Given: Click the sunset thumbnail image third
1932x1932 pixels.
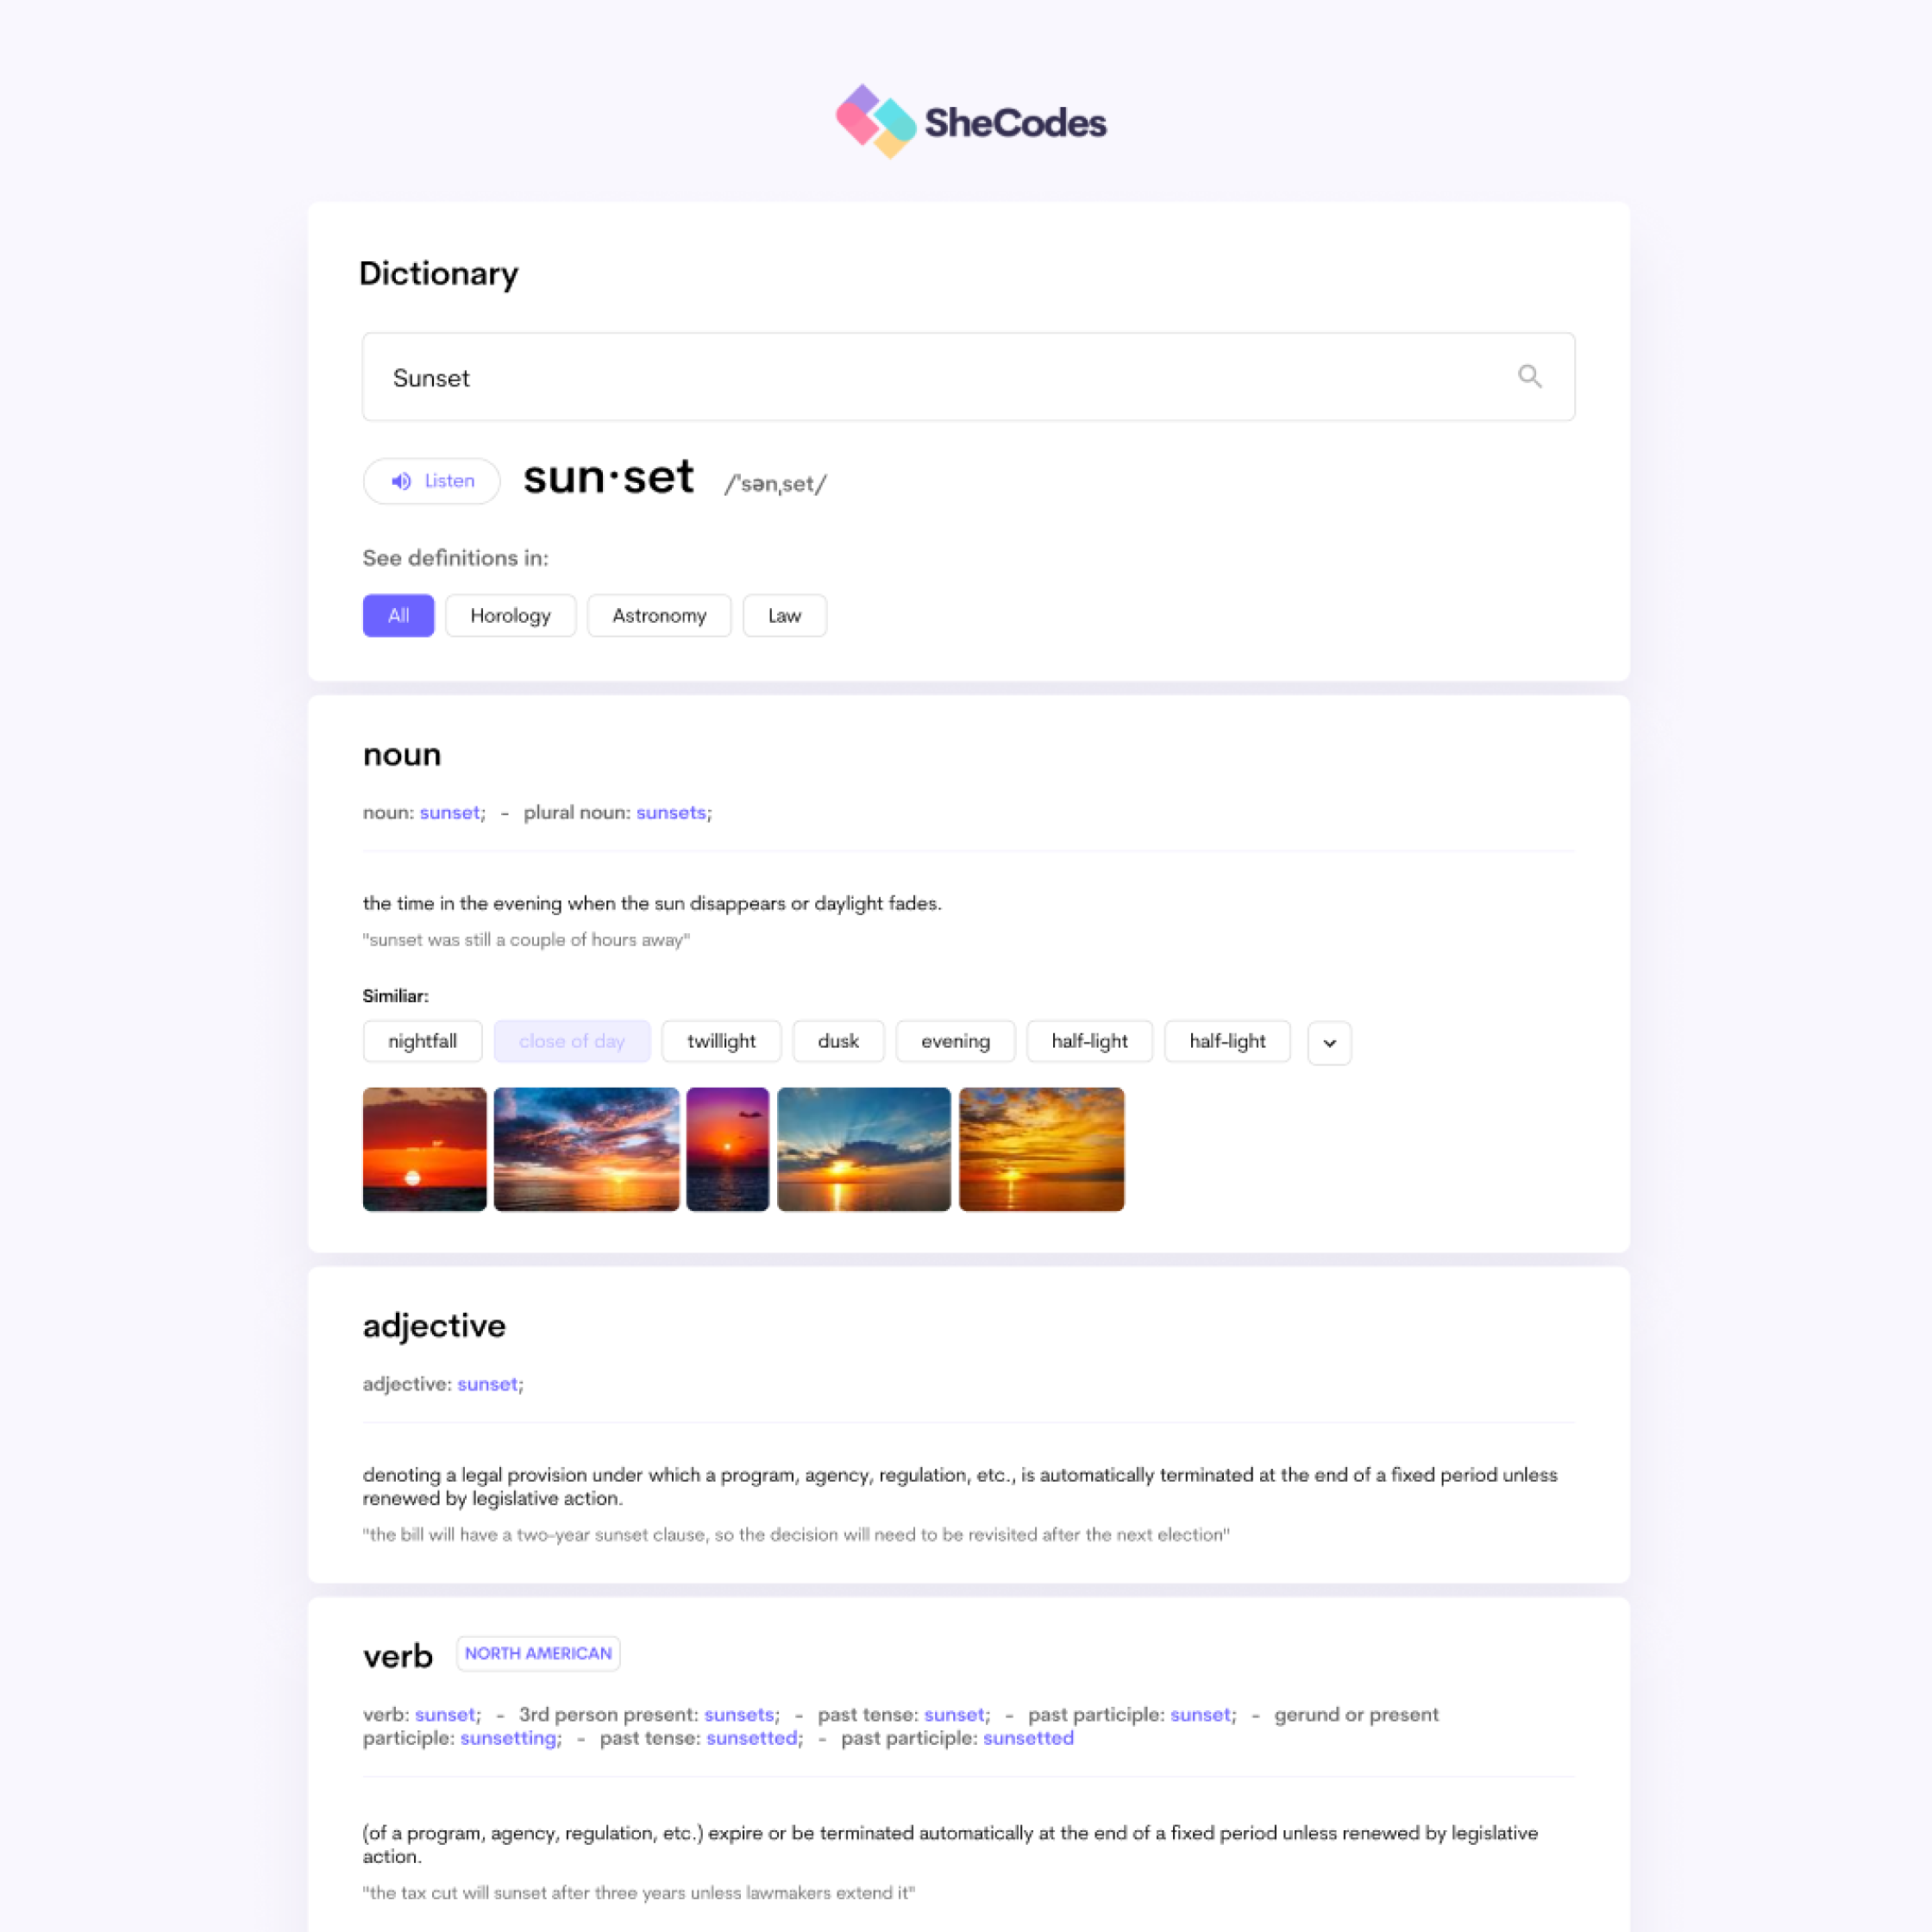Looking at the screenshot, I should [727, 1146].
